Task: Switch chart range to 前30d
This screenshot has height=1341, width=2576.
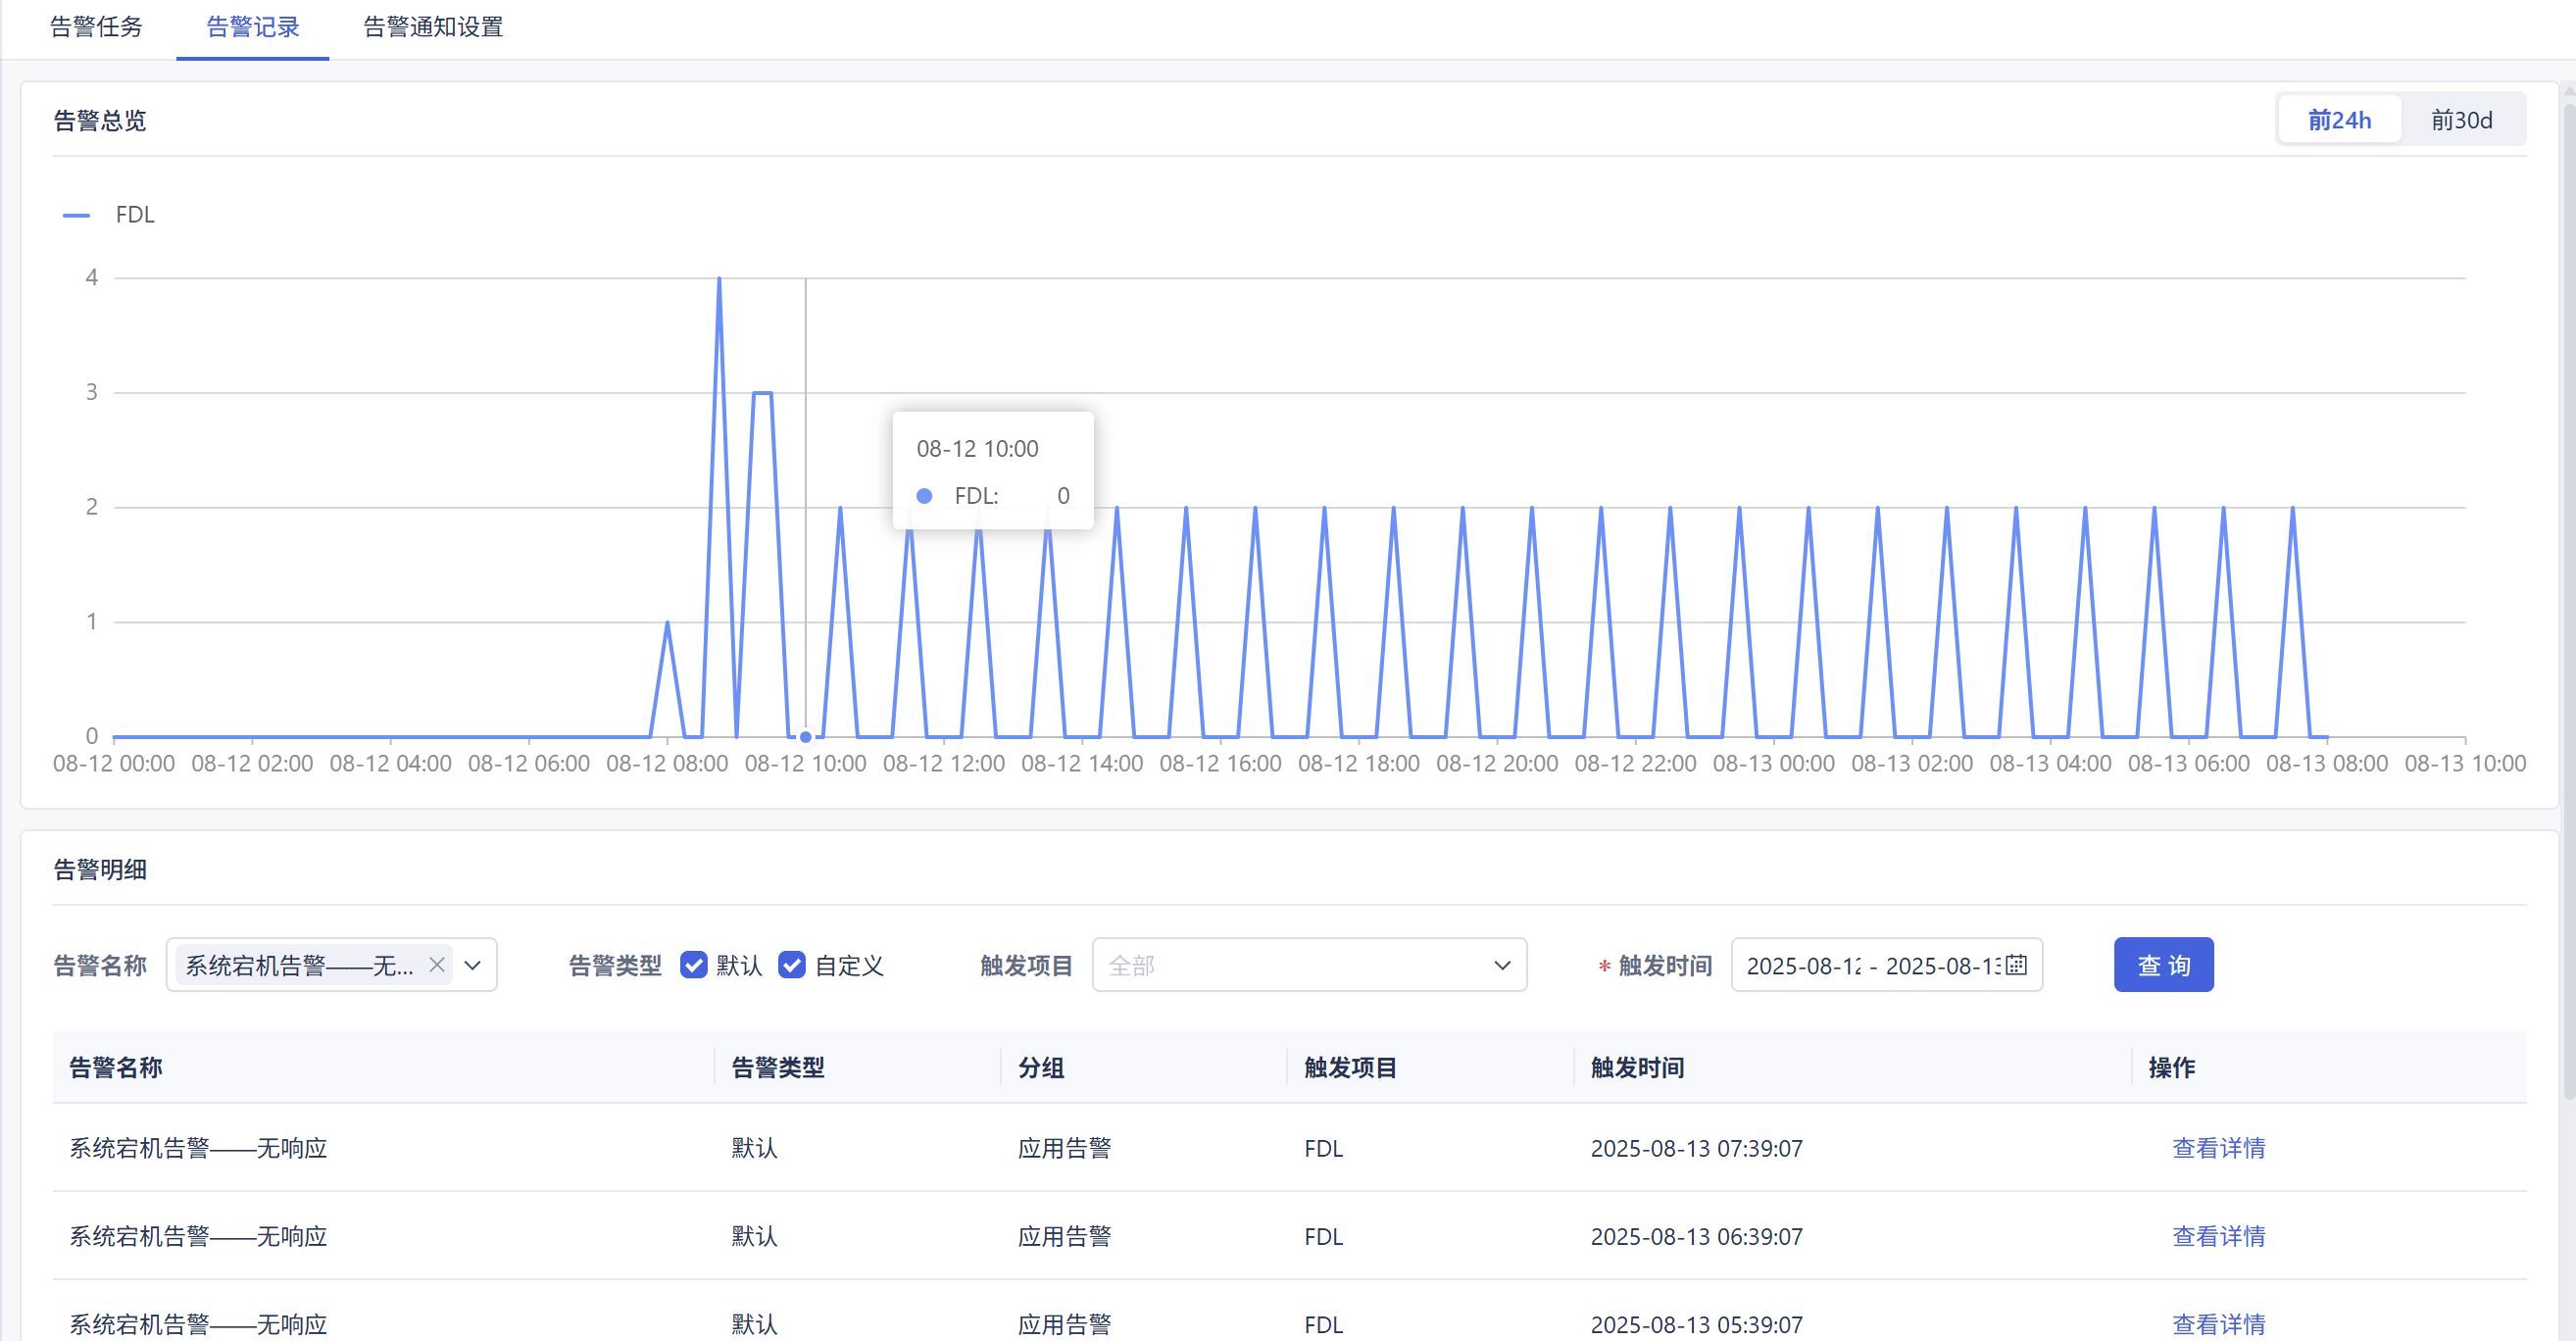Action: [2461, 120]
